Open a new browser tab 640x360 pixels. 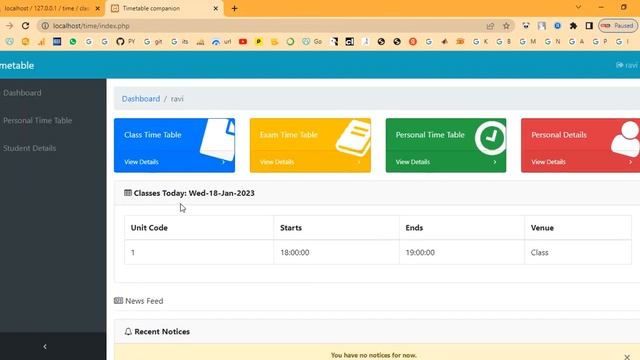tap(234, 8)
